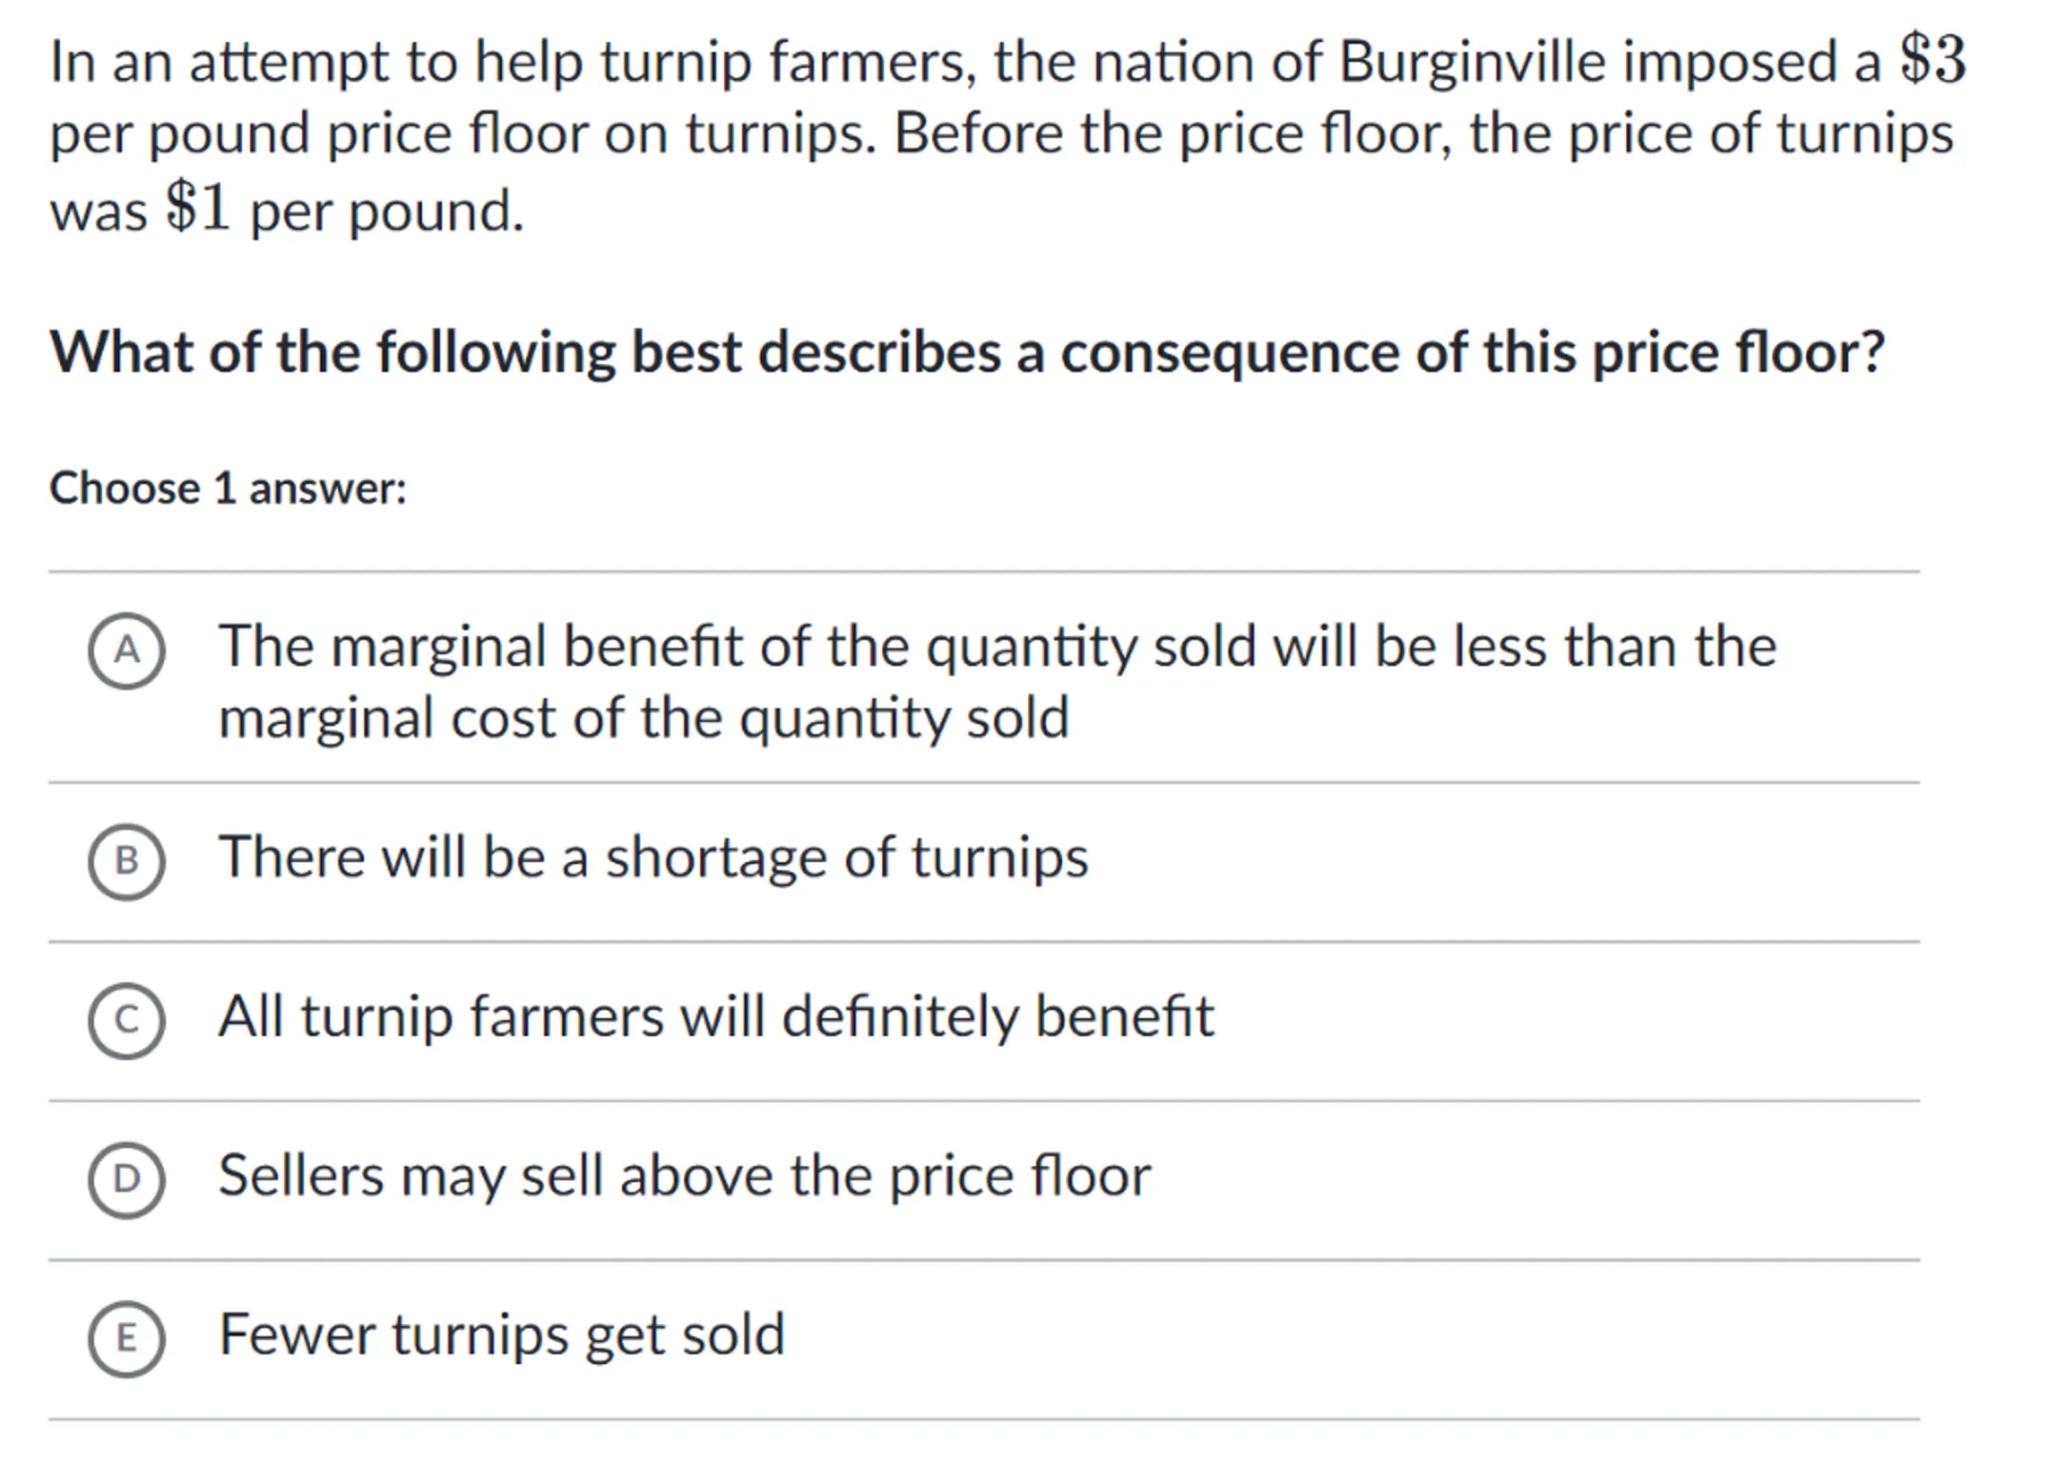Click answer text 'Fewer turnips get sold'
This screenshot has width=2048, height=1484.
[x=502, y=1334]
